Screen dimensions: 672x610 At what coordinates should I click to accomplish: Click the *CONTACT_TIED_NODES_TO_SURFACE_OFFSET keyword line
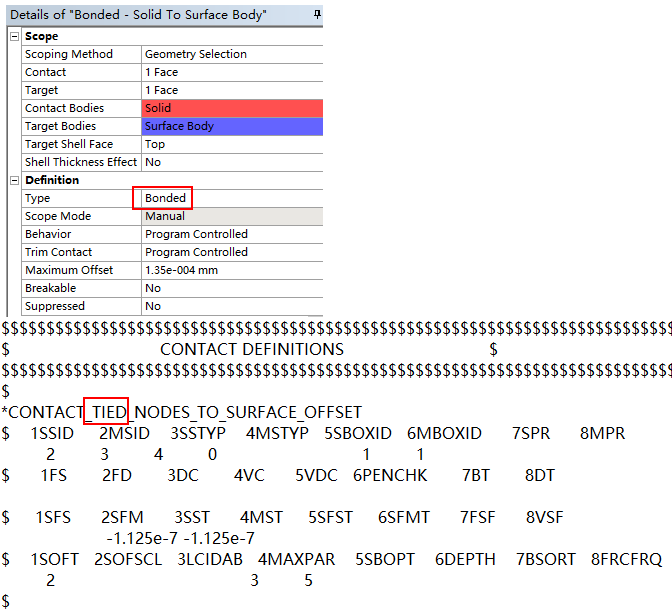[x=182, y=412]
